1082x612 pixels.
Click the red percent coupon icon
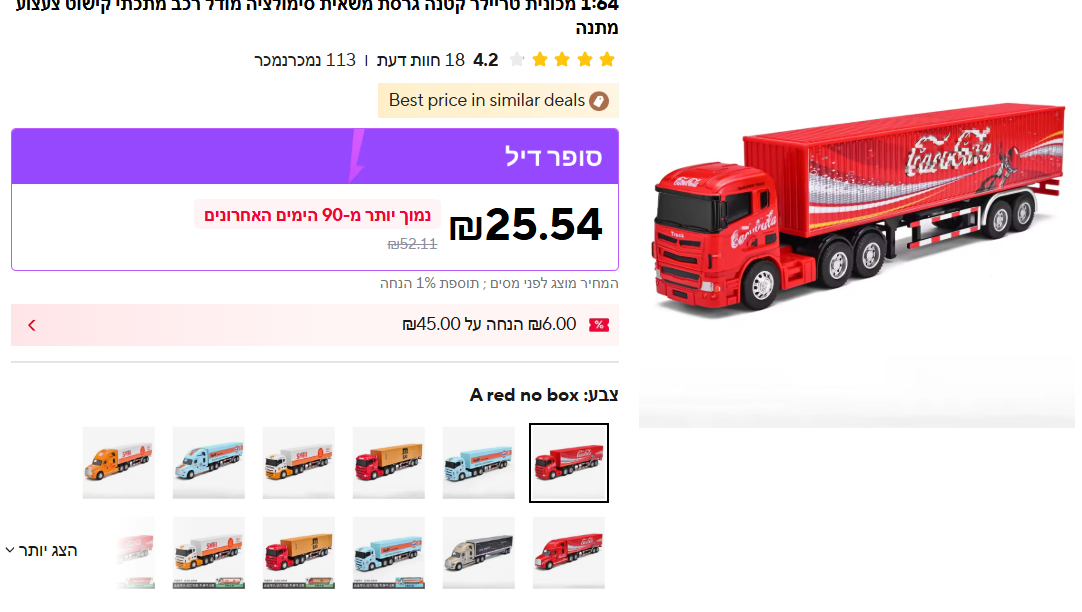(599, 325)
